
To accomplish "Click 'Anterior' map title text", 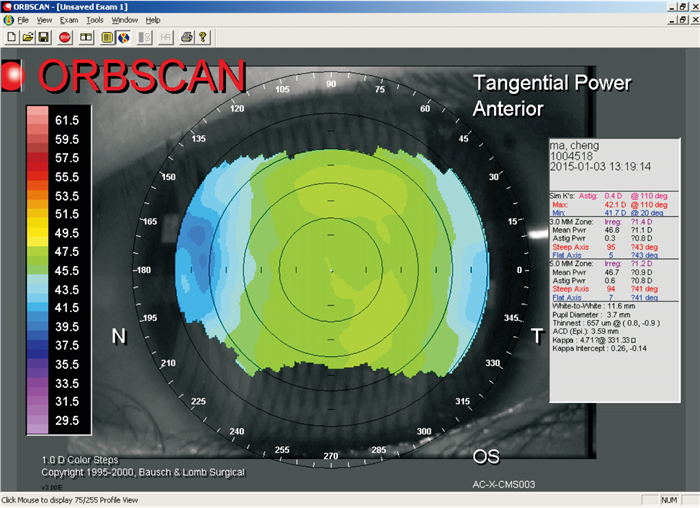I will coord(508,108).
